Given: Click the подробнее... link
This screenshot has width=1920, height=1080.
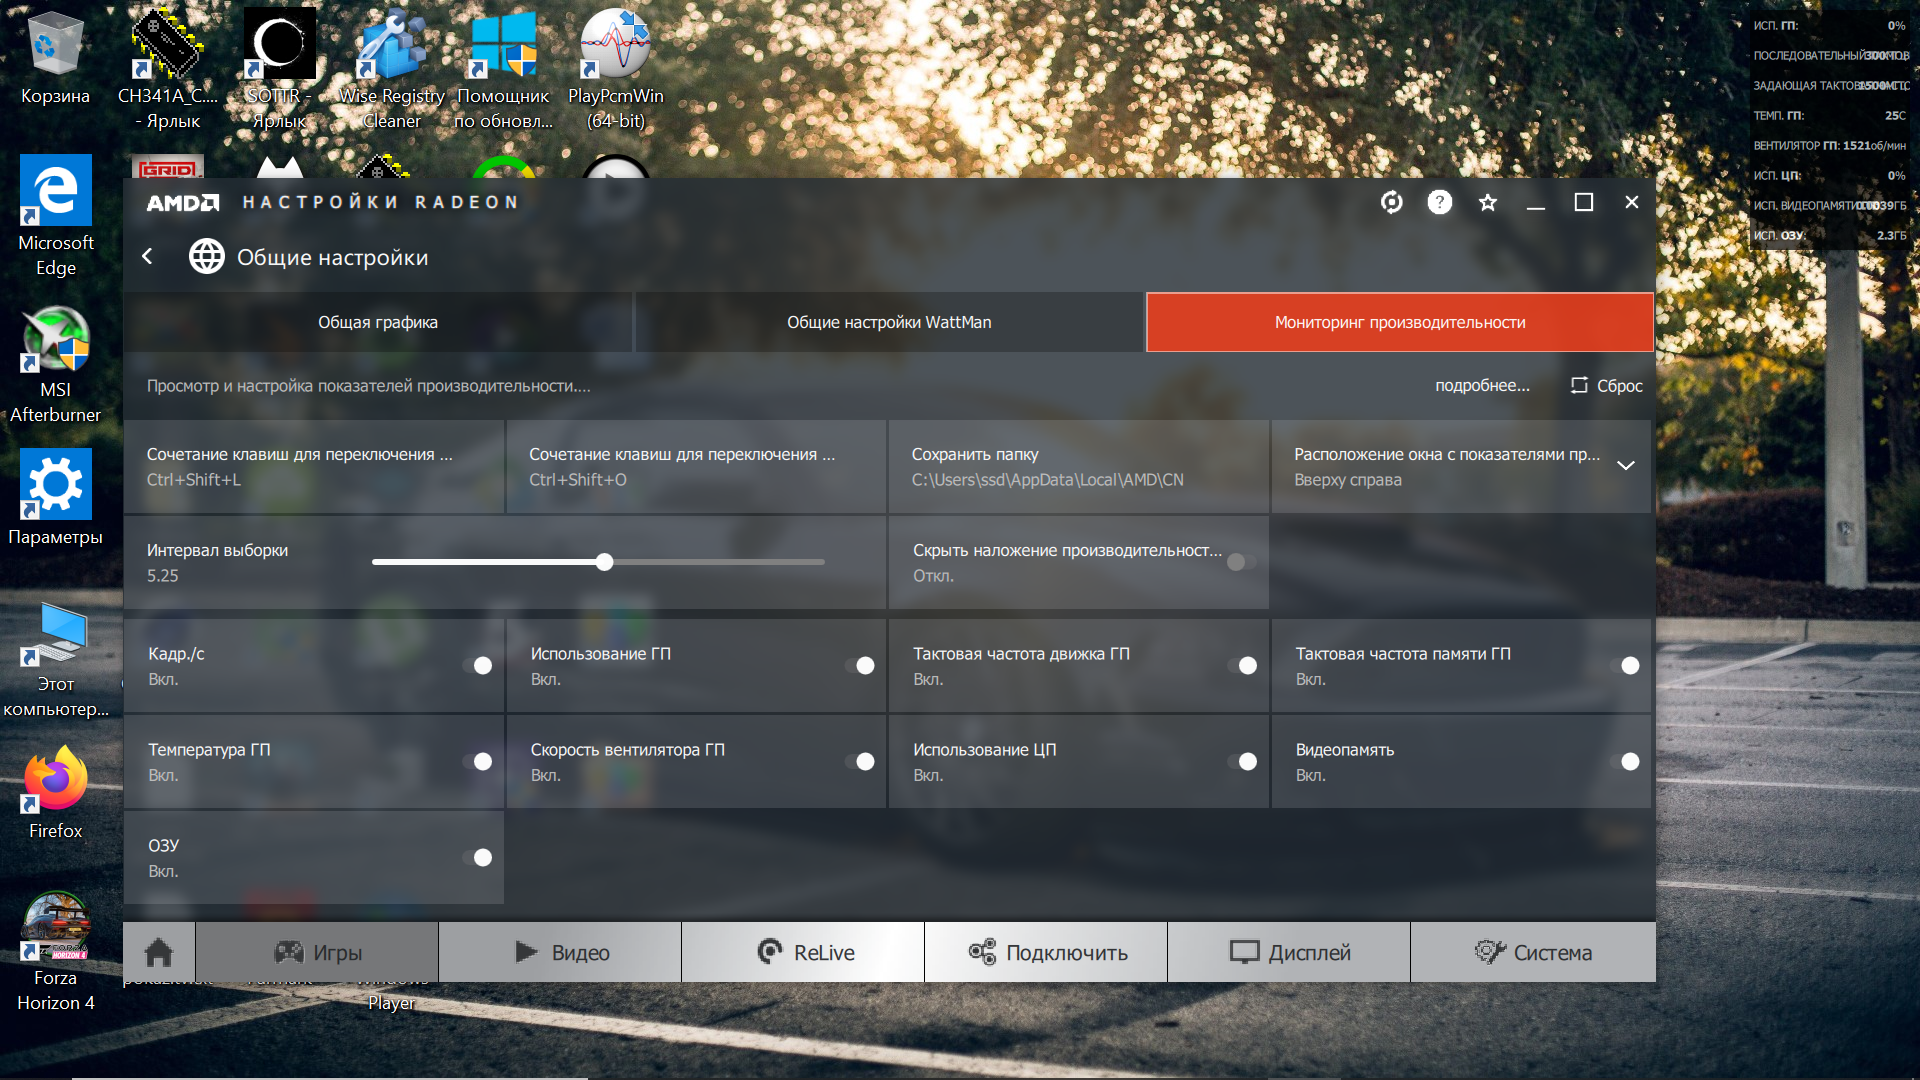Looking at the screenshot, I should tap(1482, 386).
